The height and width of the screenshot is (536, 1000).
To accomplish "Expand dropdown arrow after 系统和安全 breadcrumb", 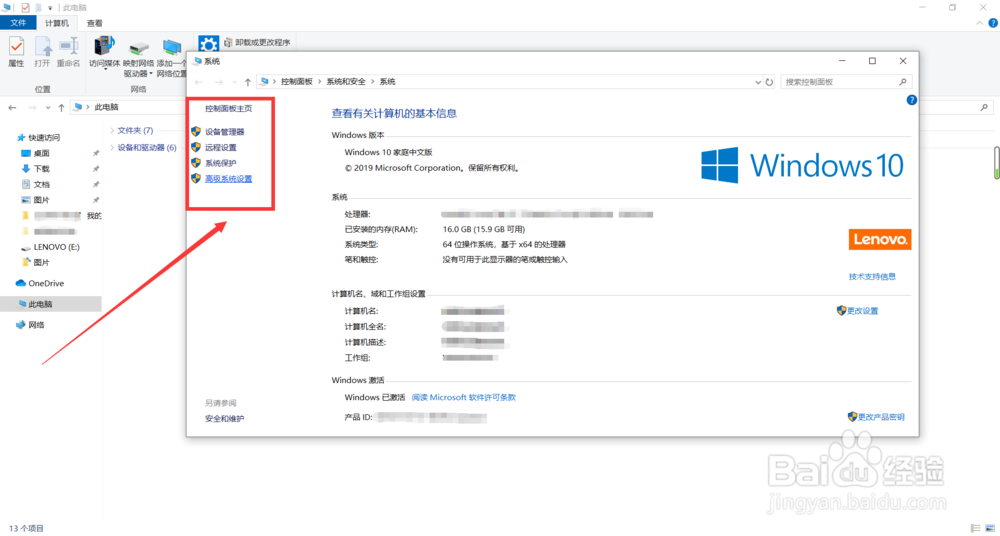I will 372,82.
